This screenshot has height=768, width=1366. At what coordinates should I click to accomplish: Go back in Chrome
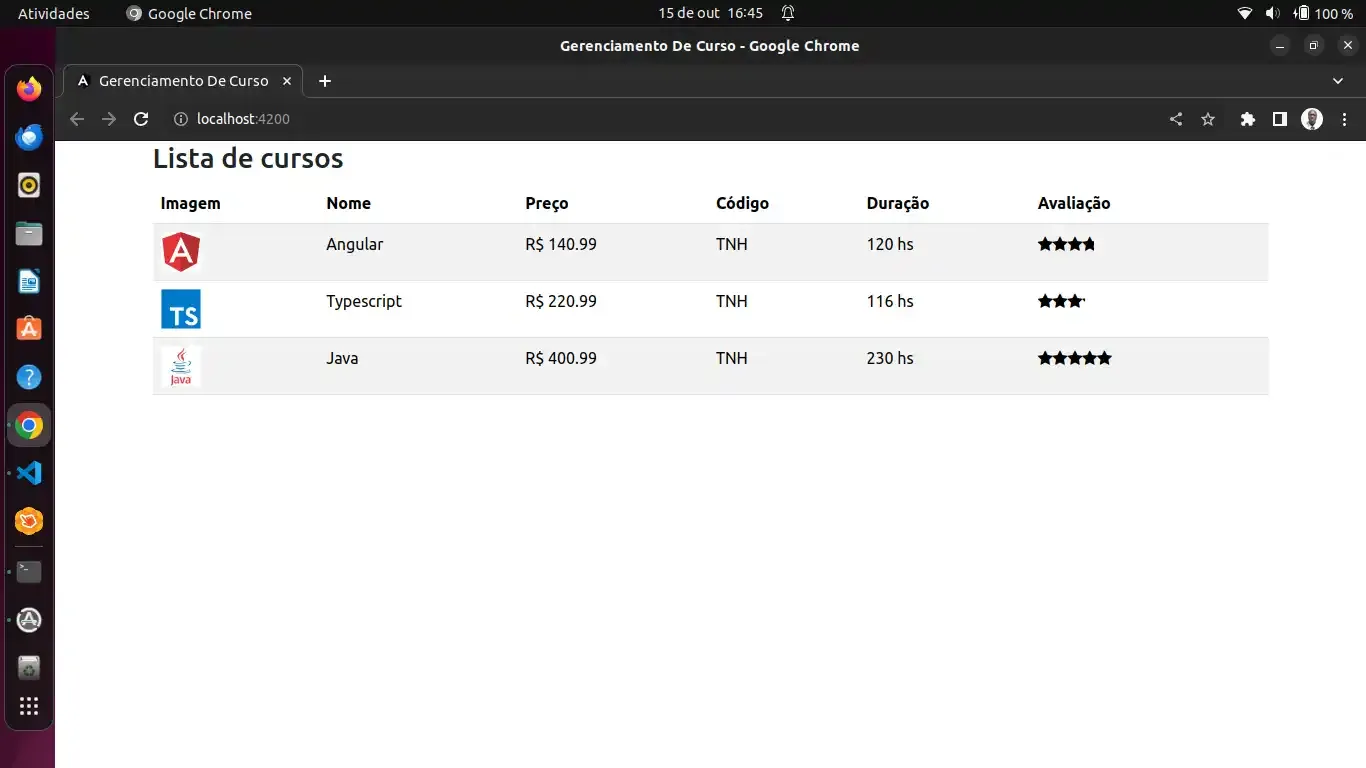click(77, 119)
